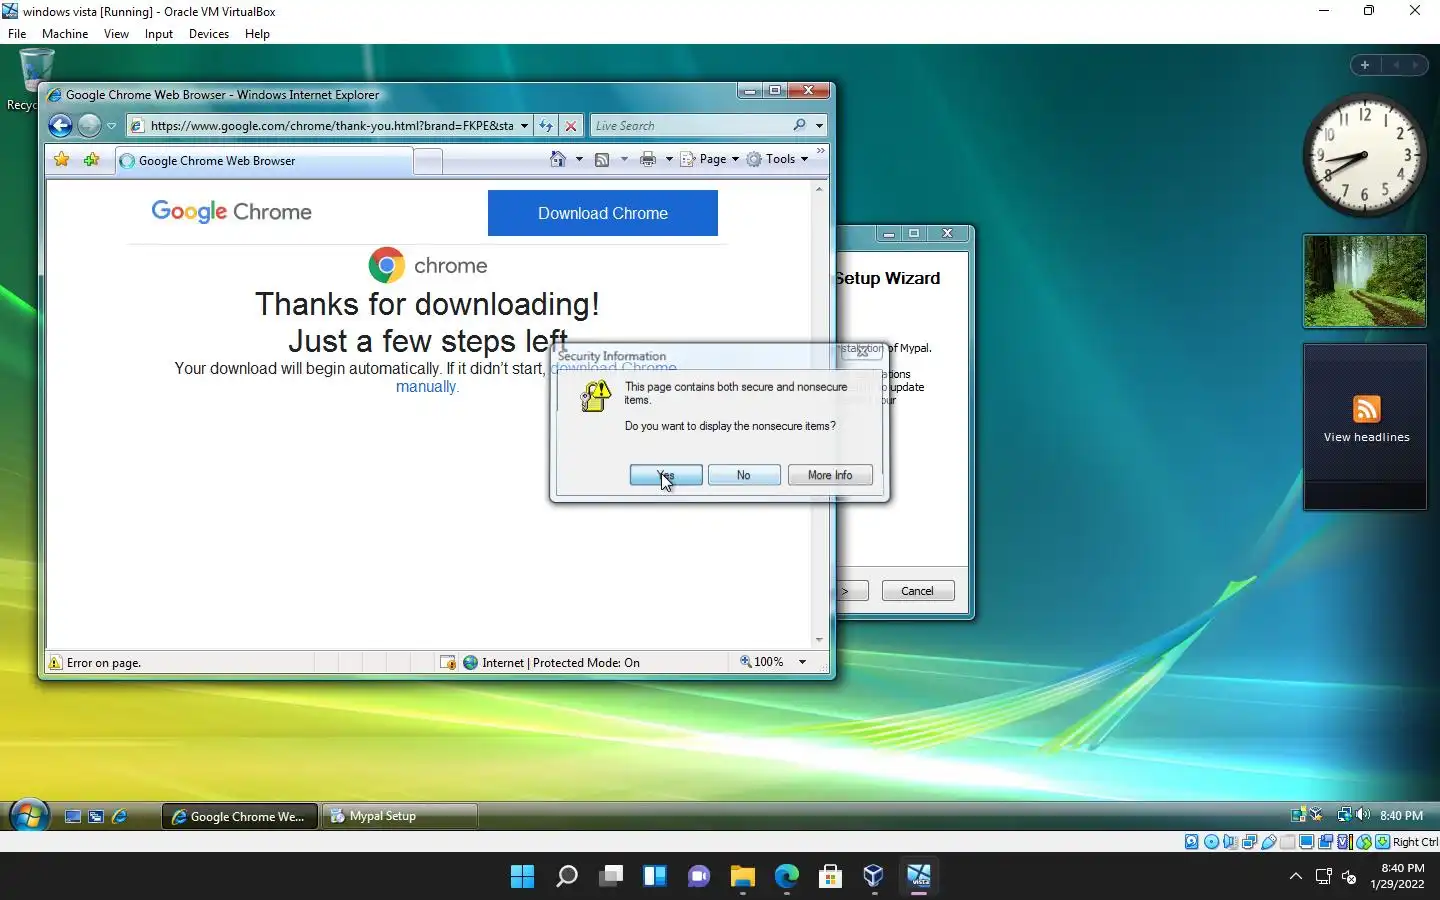Open the VirtualBox Help menu
Screen dimensions: 1440x900
click(257, 34)
